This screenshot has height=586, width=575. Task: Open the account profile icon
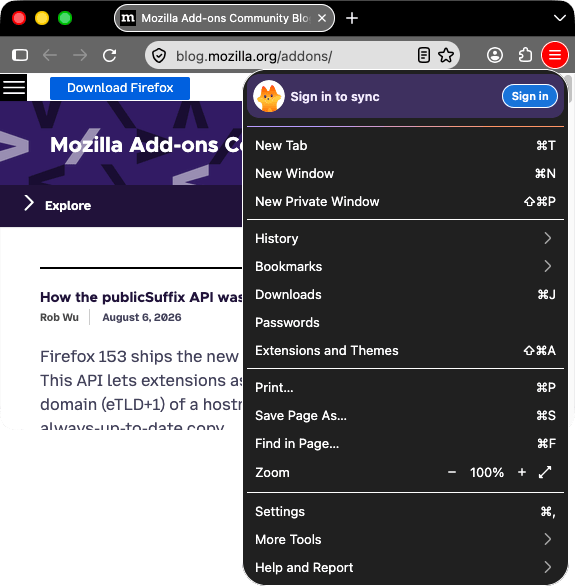(495, 55)
